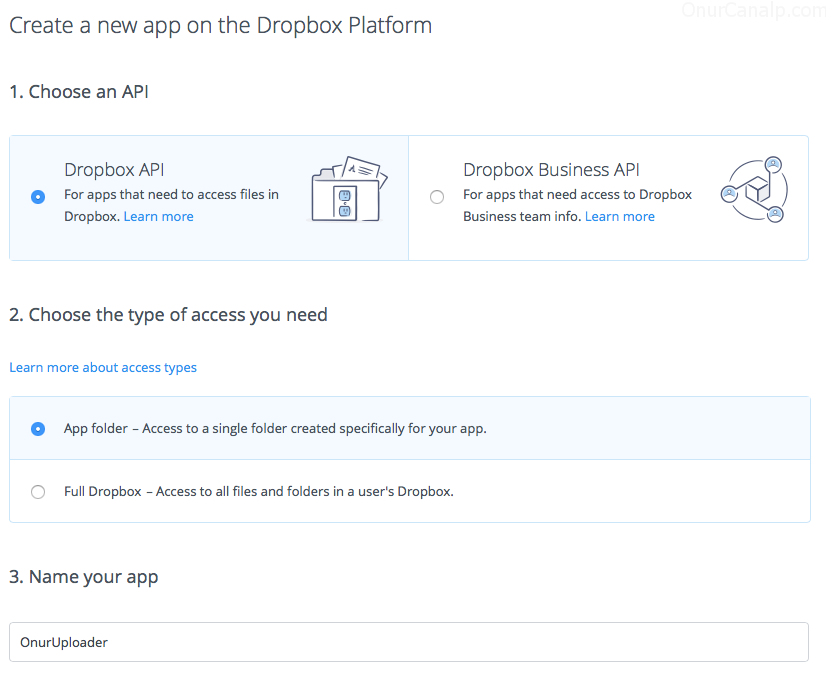The width and height of the screenshot is (826, 693).
Task: Click the Dropbox Business API team network icon
Action: 754,189
